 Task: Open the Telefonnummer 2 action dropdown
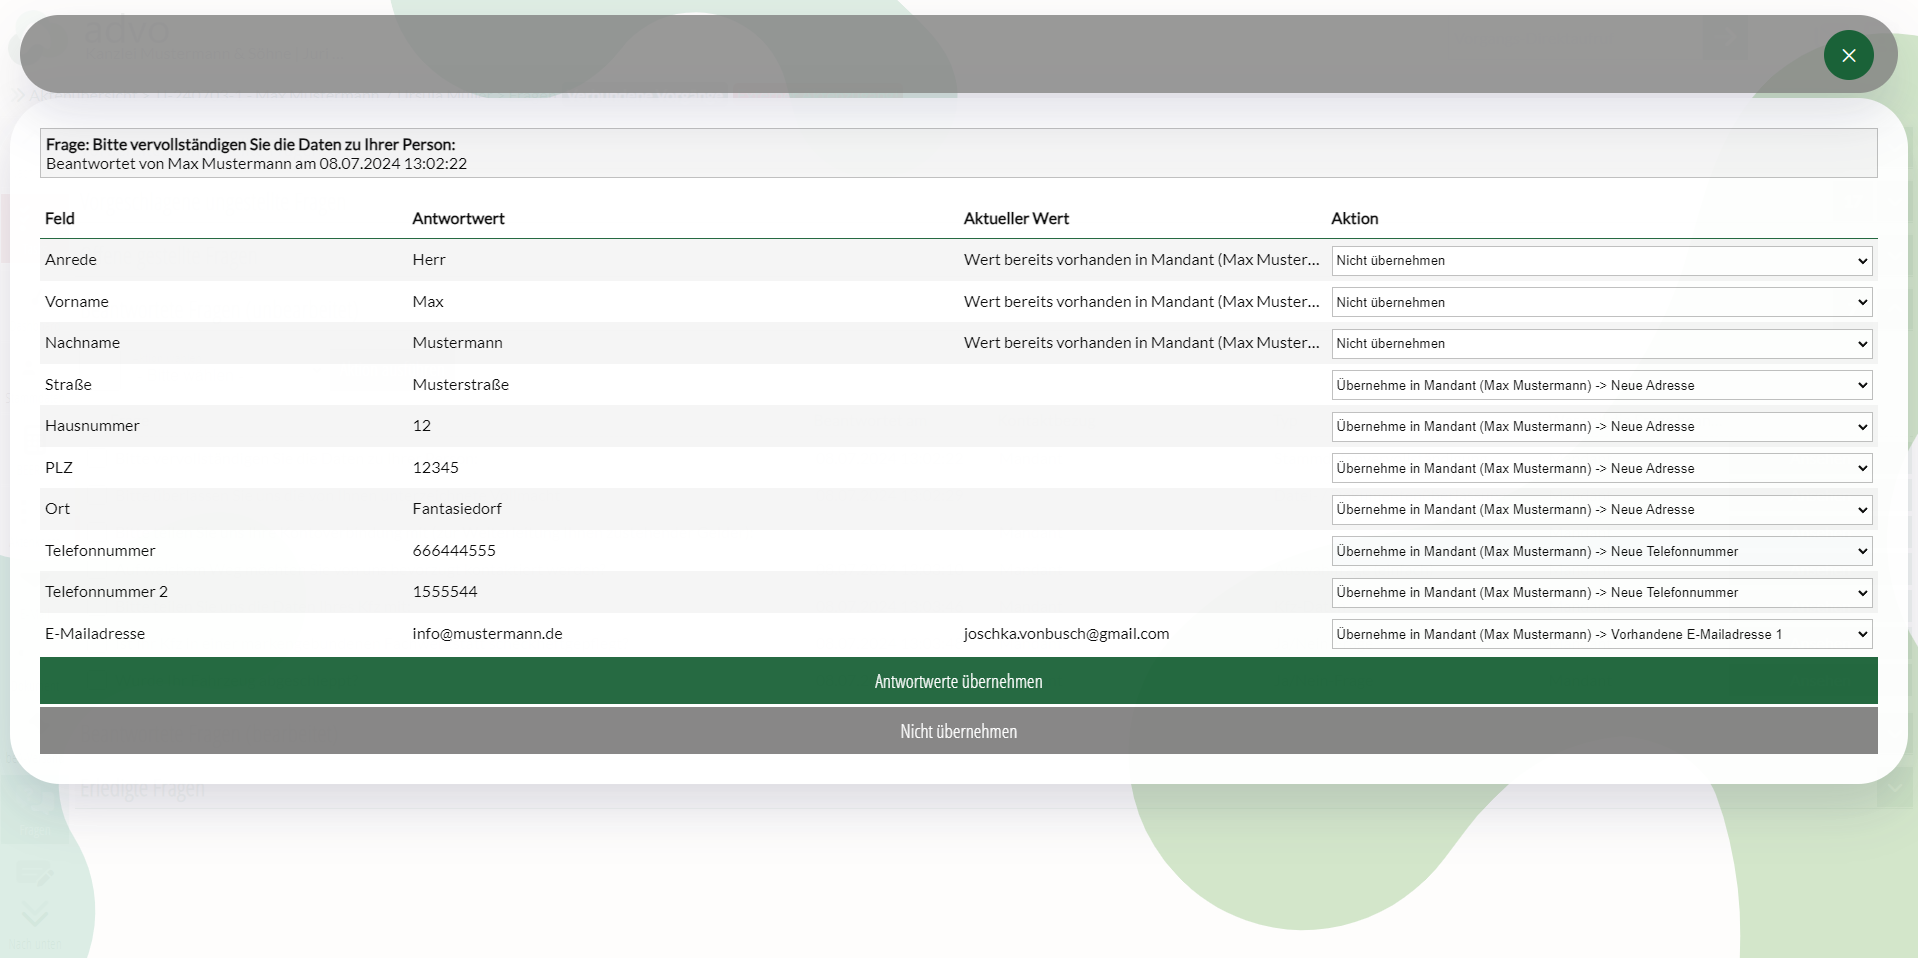pos(1601,593)
